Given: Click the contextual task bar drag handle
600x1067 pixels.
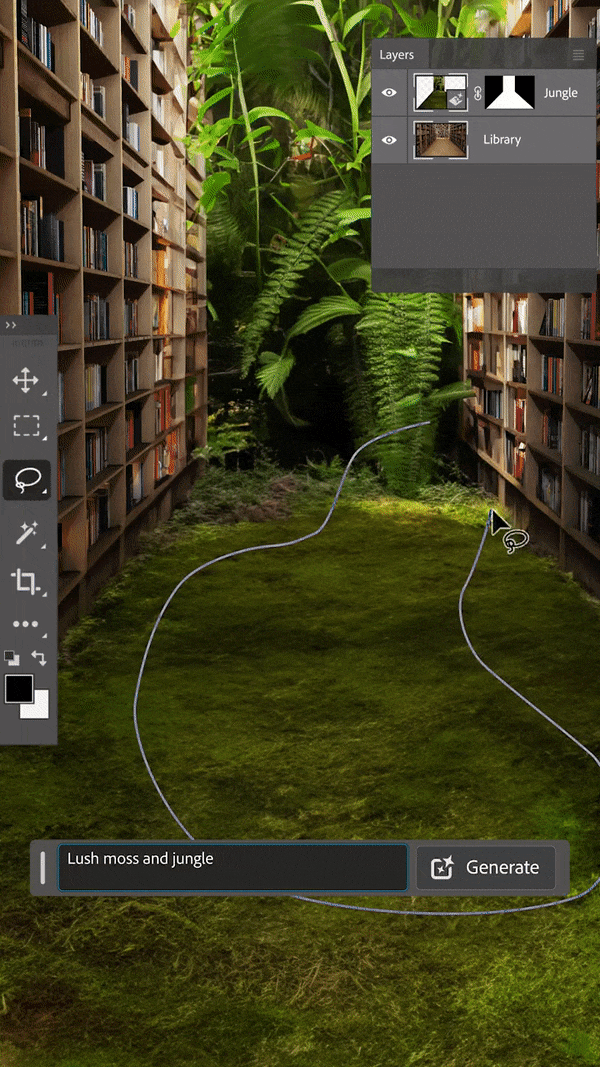Looking at the screenshot, I should (43, 868).
